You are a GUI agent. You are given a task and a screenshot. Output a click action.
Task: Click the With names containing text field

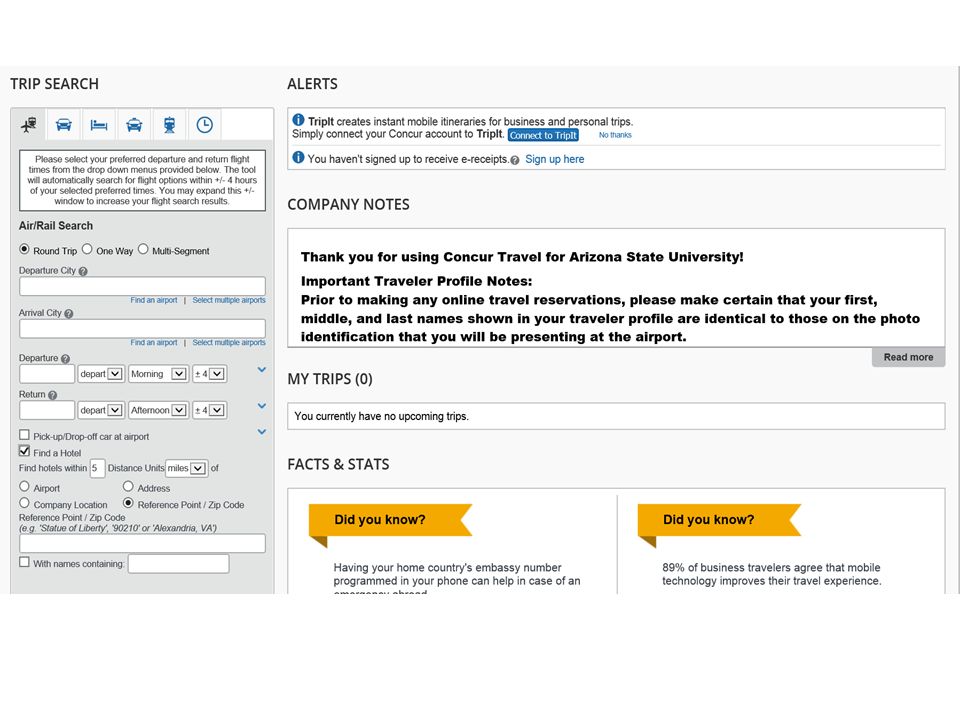coord(178,564)
